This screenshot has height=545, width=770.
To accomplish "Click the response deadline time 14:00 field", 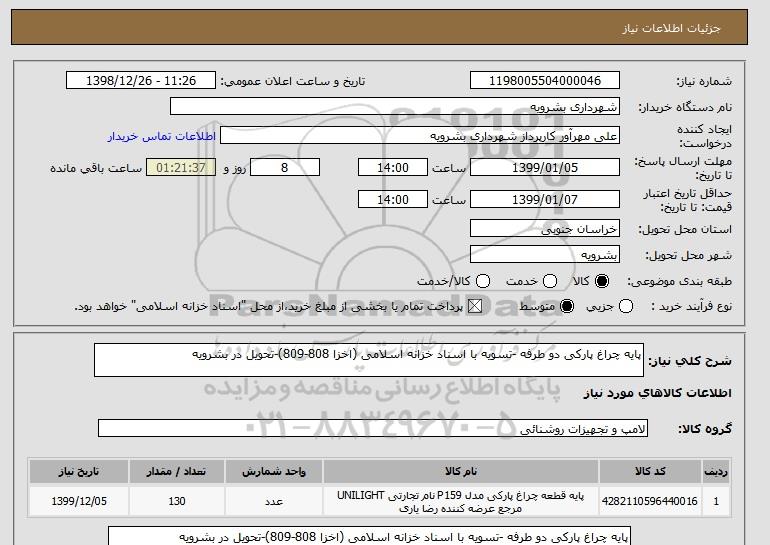I will (393, 167).
